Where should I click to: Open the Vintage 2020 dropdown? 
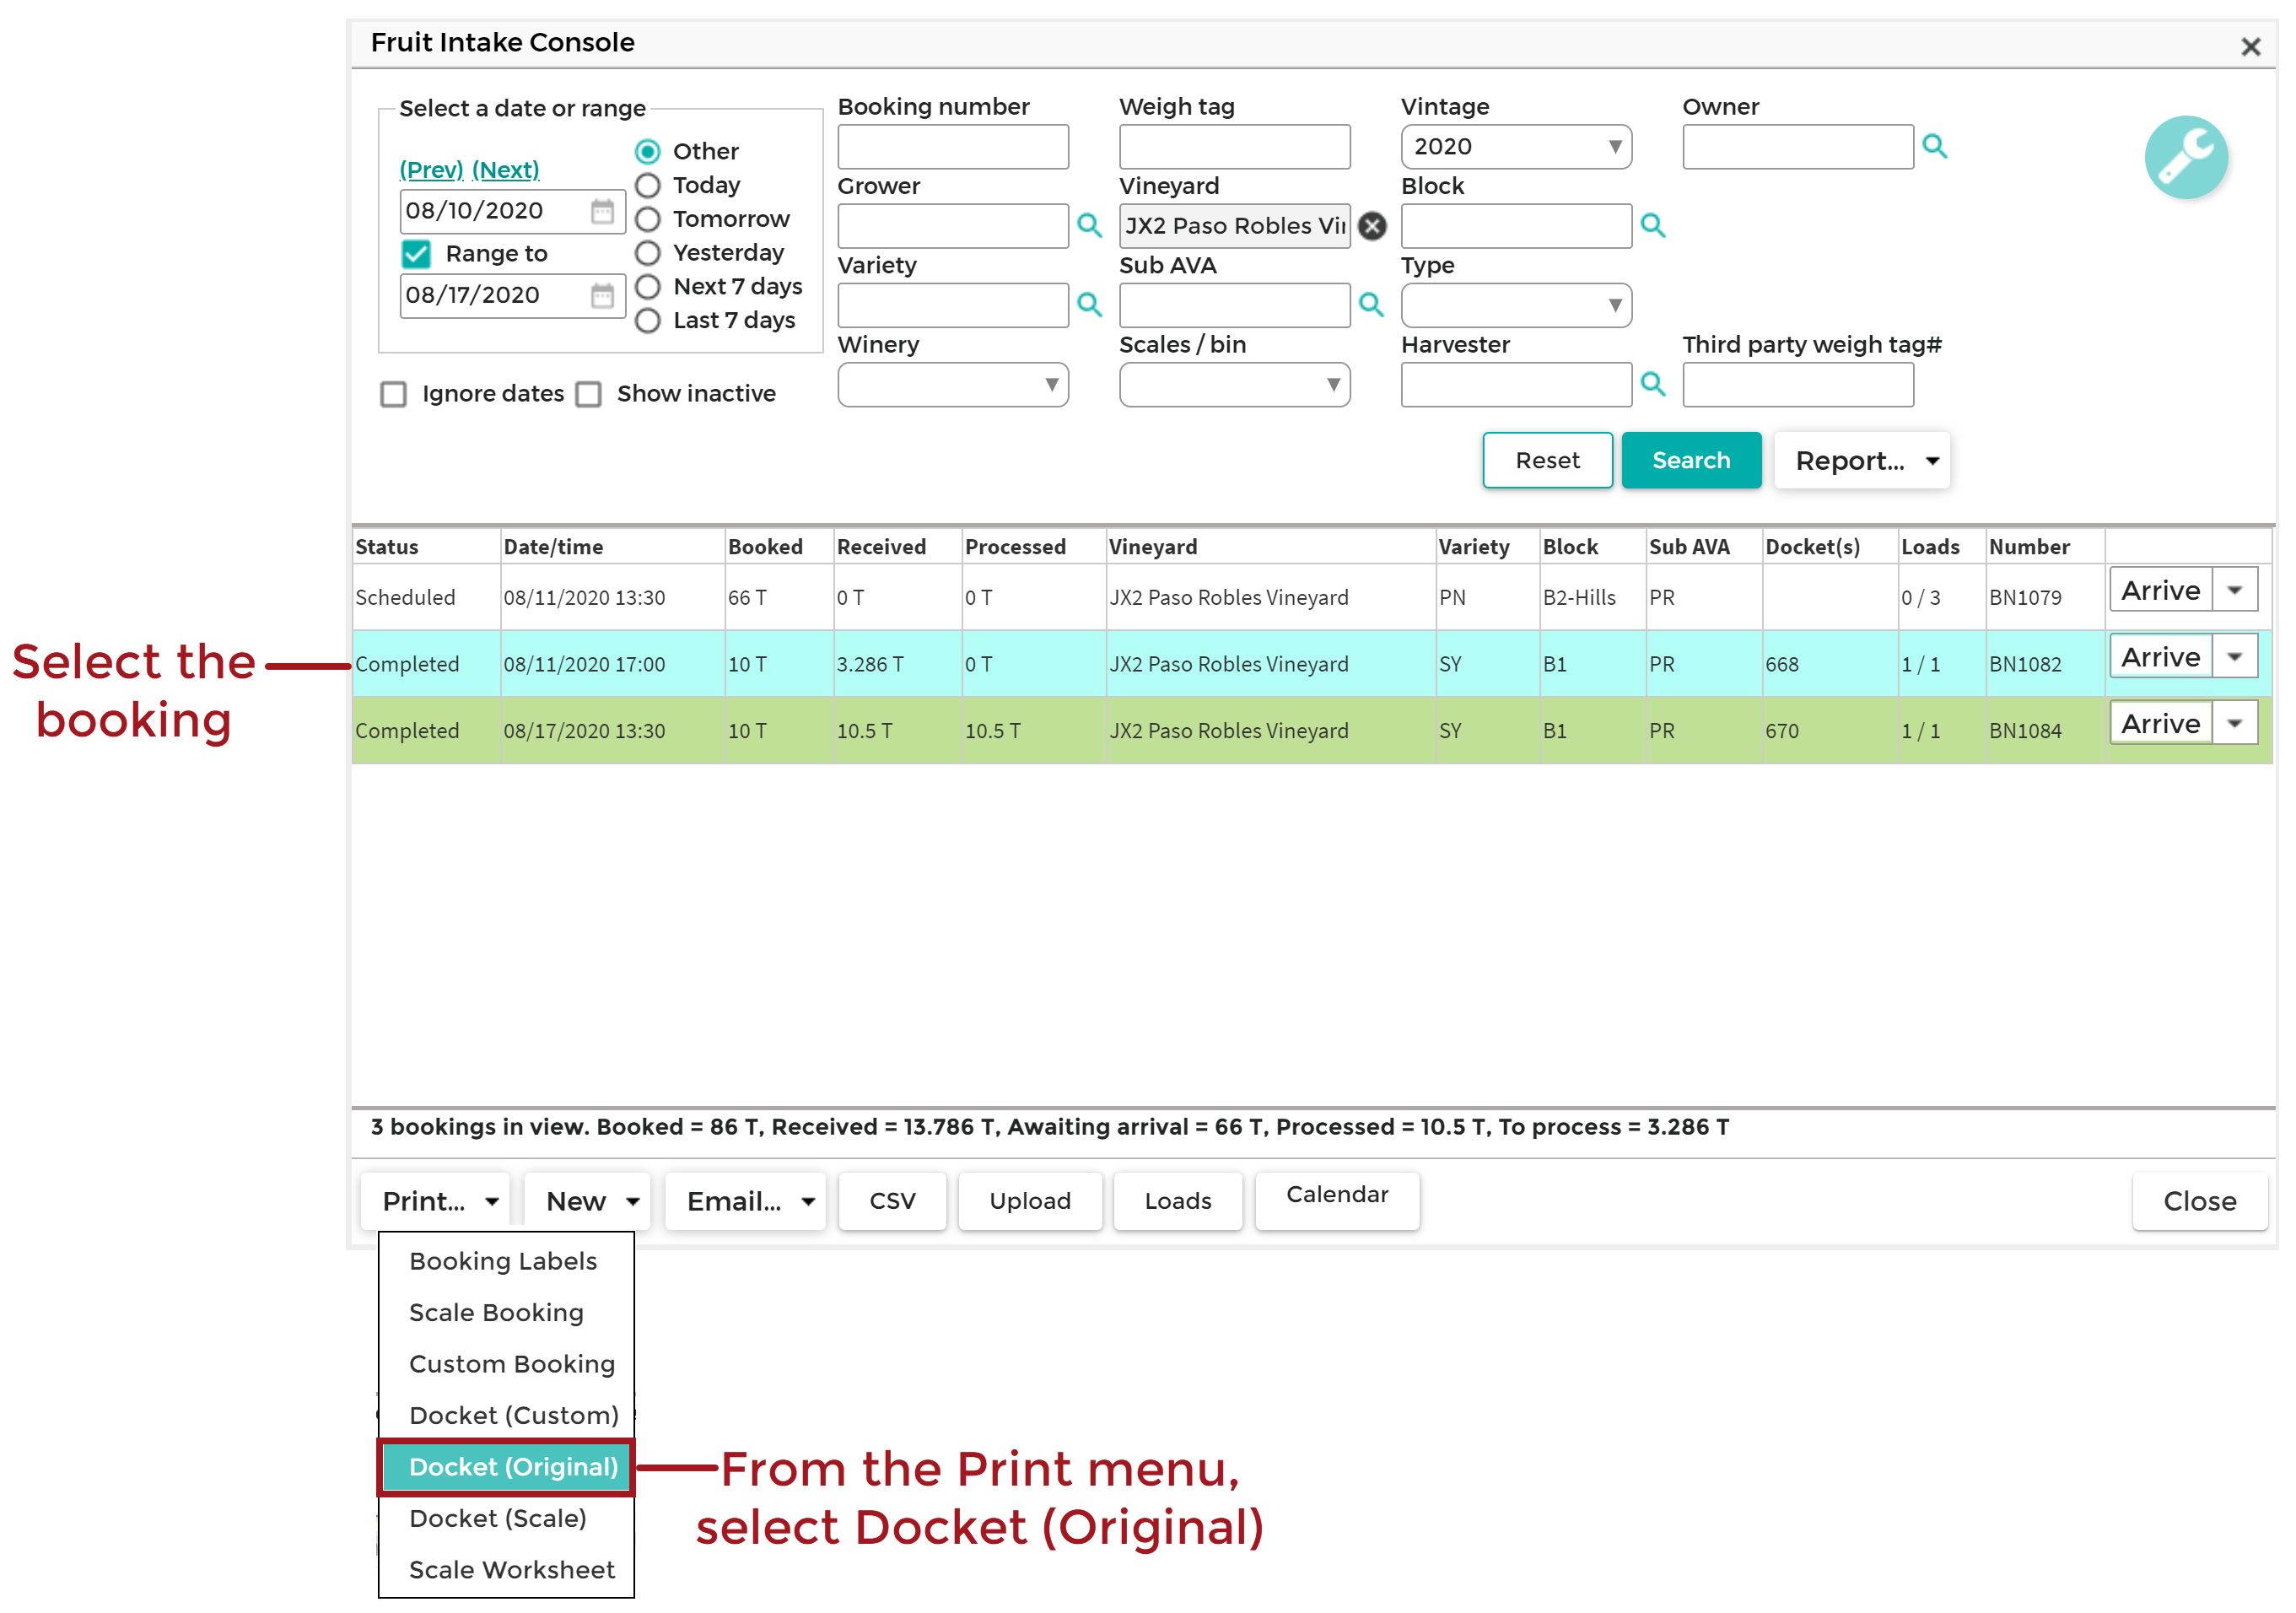coord(1516,147)
